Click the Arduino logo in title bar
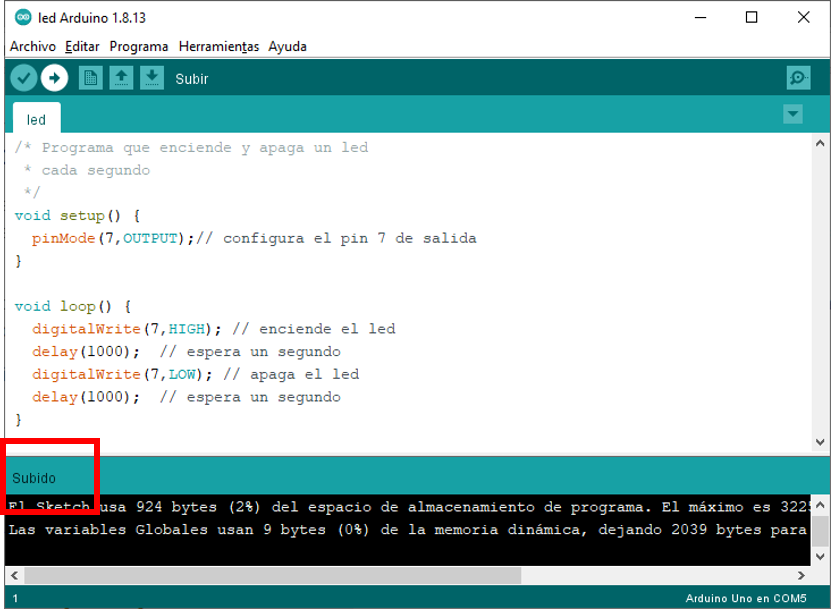Screen dimensions: 831x609 tap(22, 17)
